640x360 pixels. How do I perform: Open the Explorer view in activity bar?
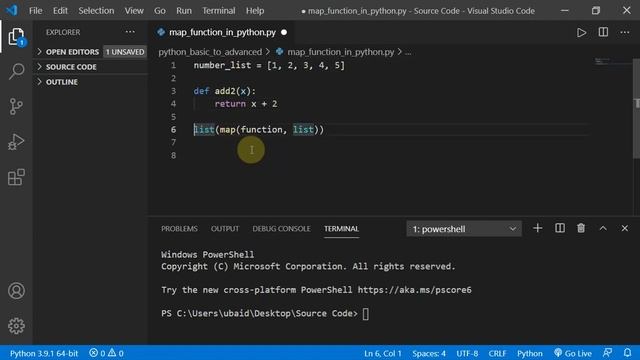[16, 37]
